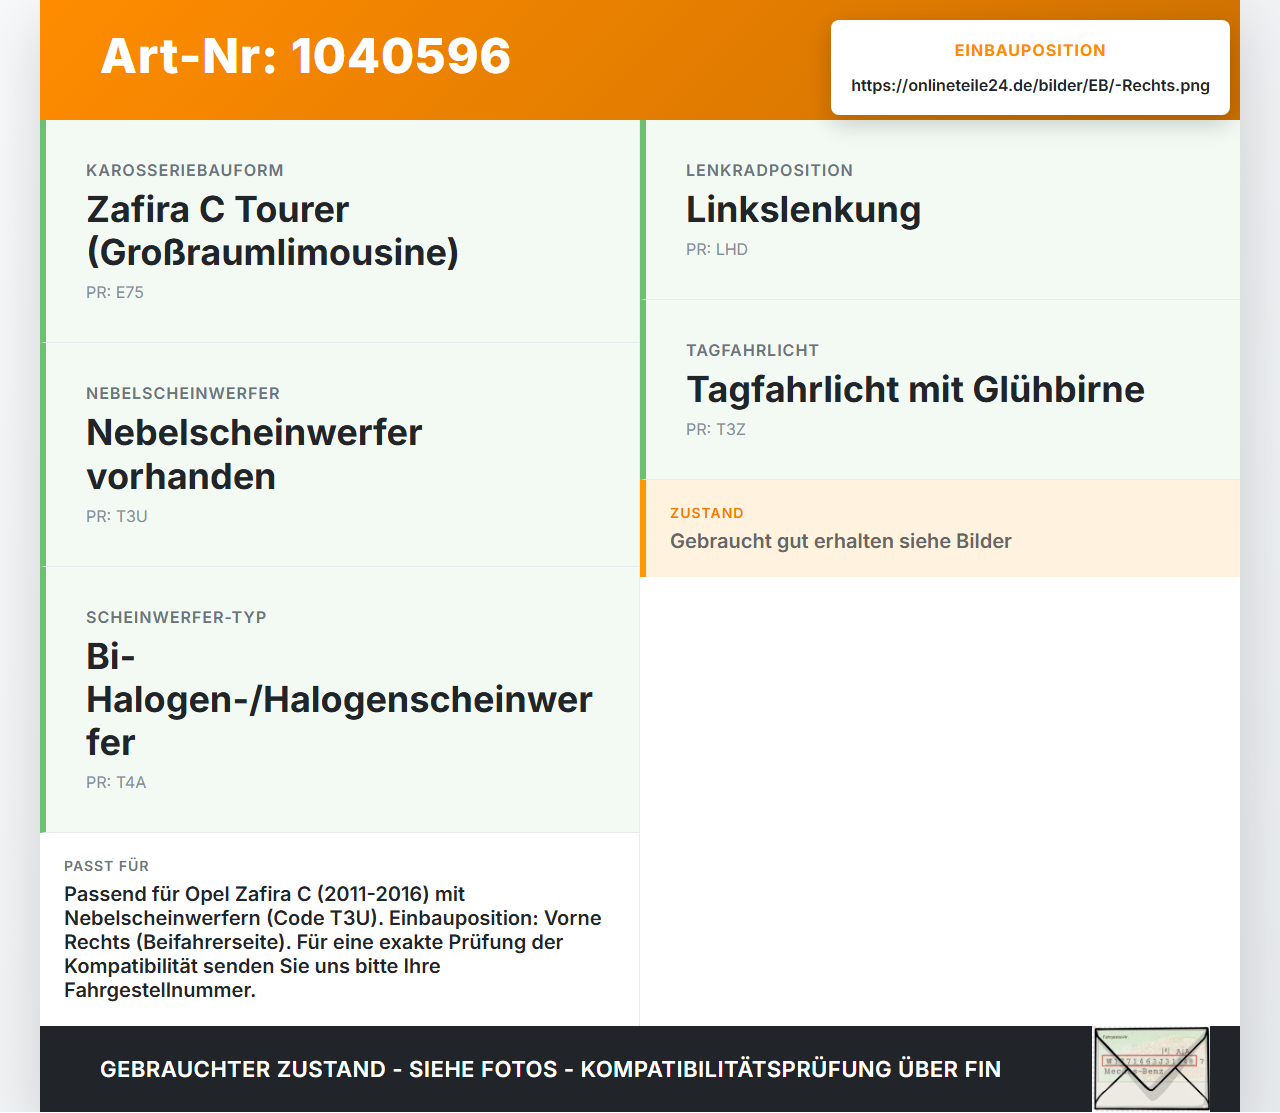This screenshot has width=1280, height=1113.
Task: Click the PR: T3Z code
Action: 716,430
